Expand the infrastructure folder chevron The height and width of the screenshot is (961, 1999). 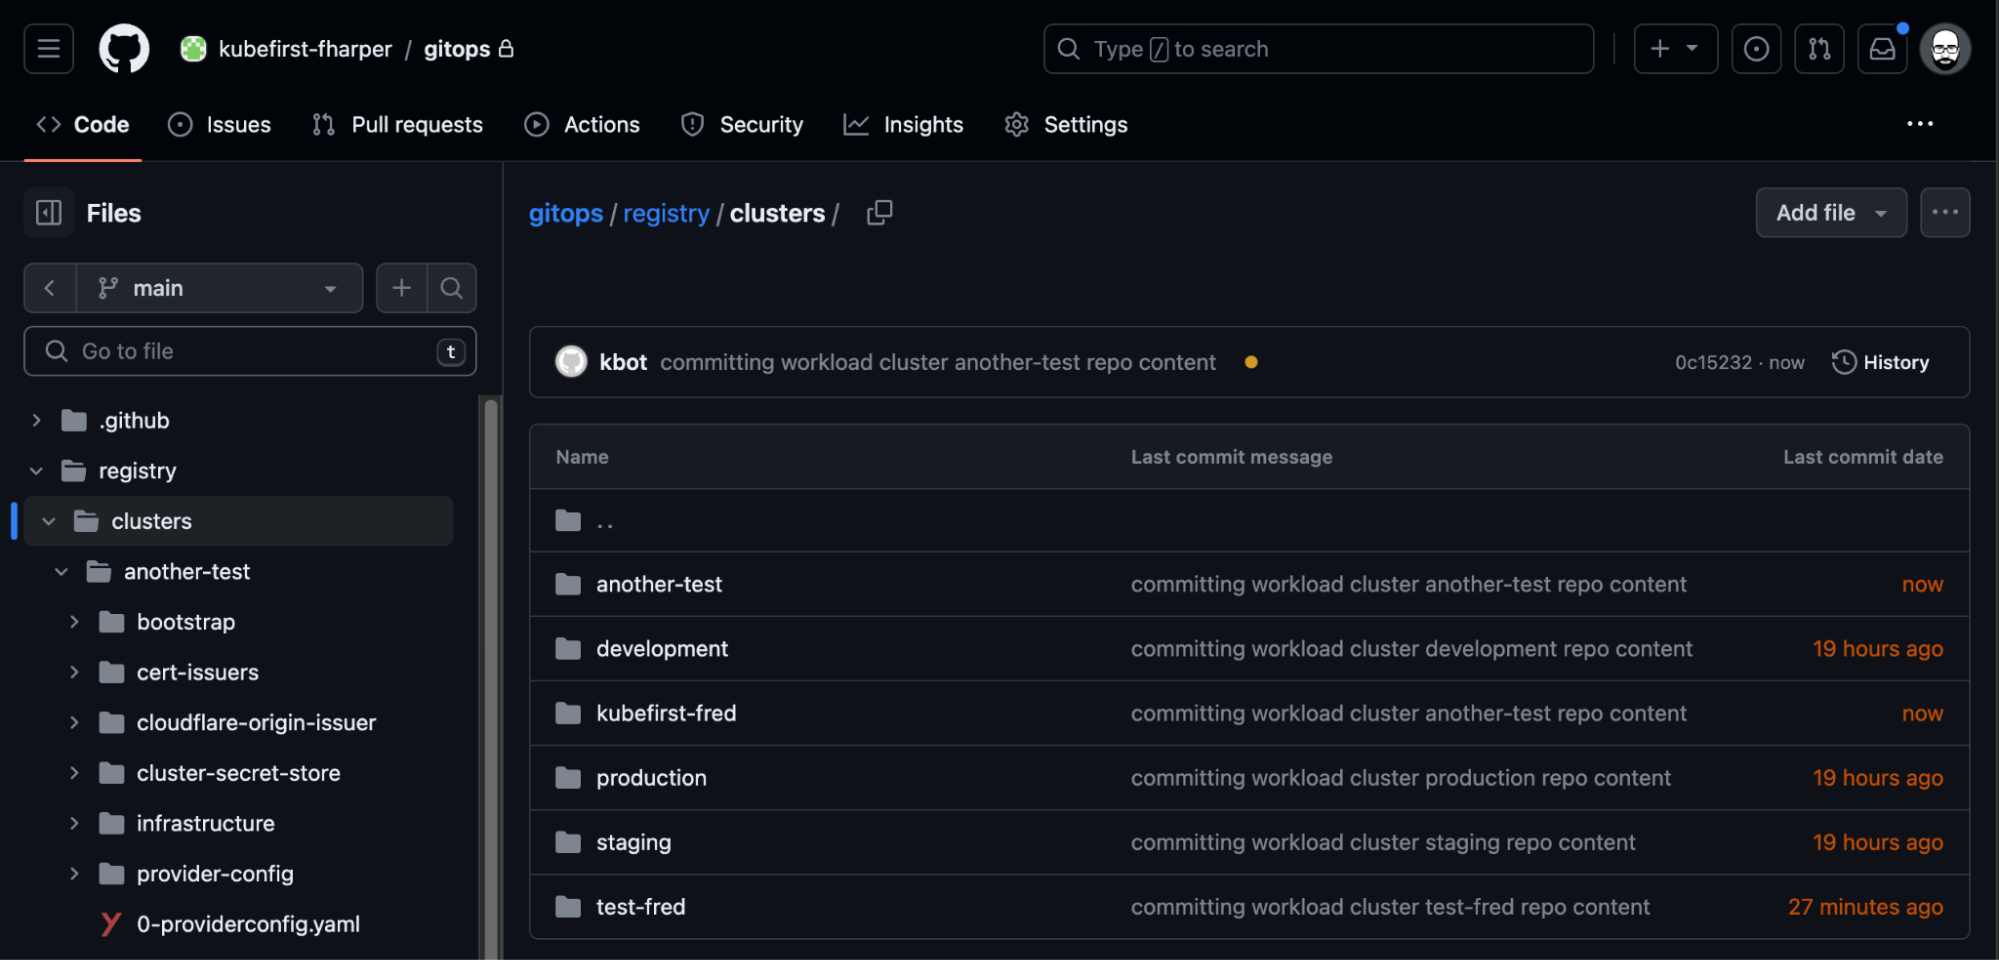coord(74,823)
